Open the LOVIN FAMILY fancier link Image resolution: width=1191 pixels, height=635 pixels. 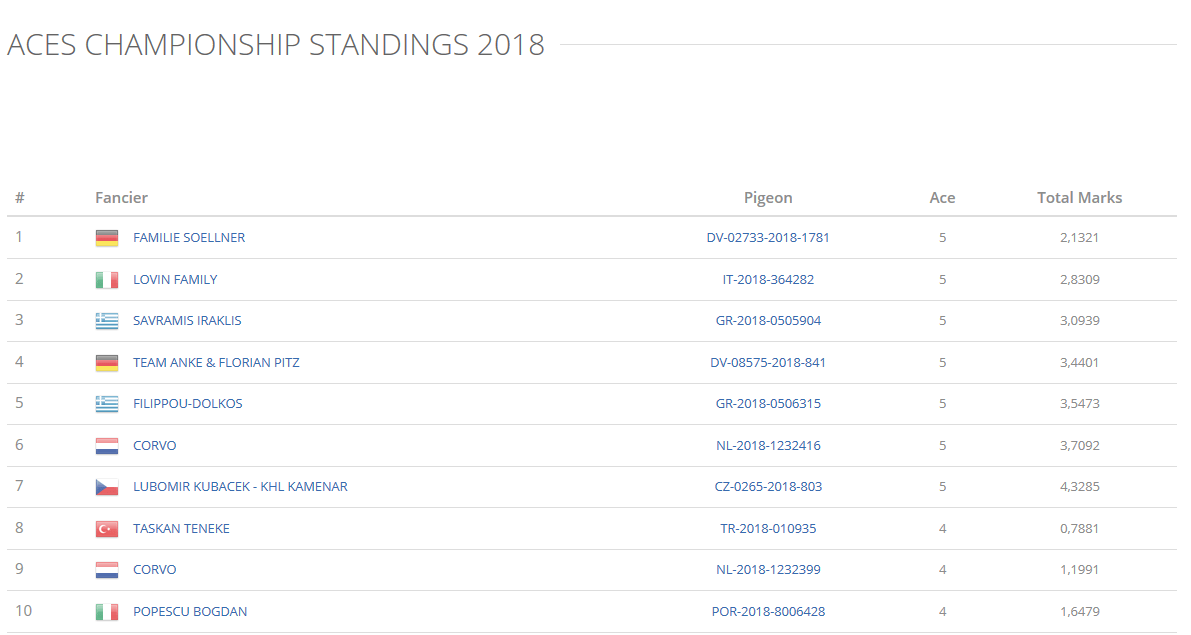175,280
